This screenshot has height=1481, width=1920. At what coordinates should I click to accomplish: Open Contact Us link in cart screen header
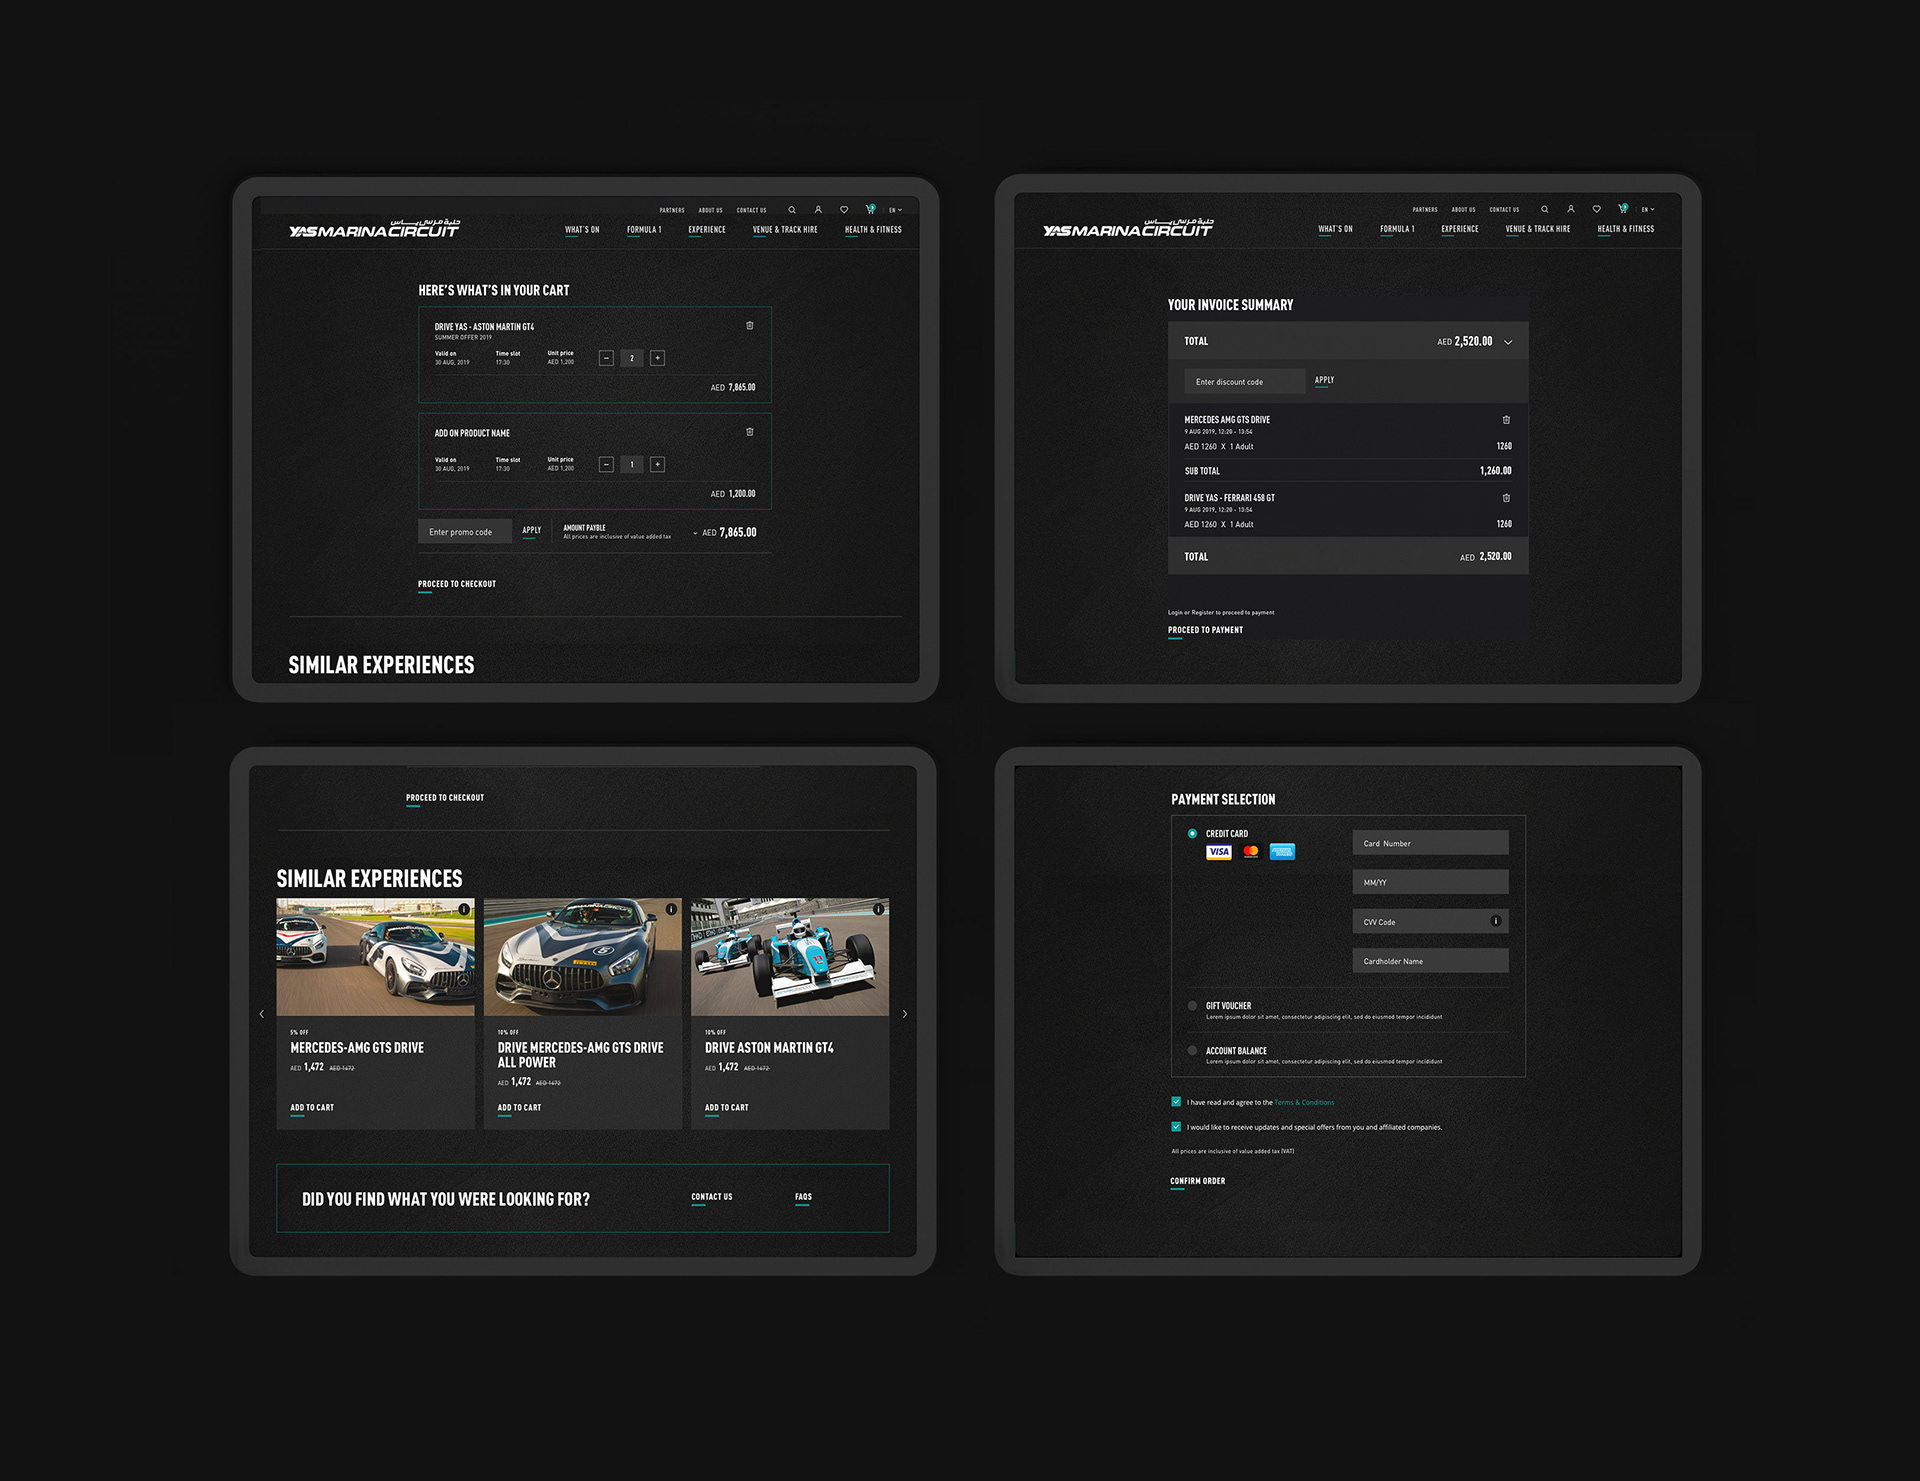[751, 210]
